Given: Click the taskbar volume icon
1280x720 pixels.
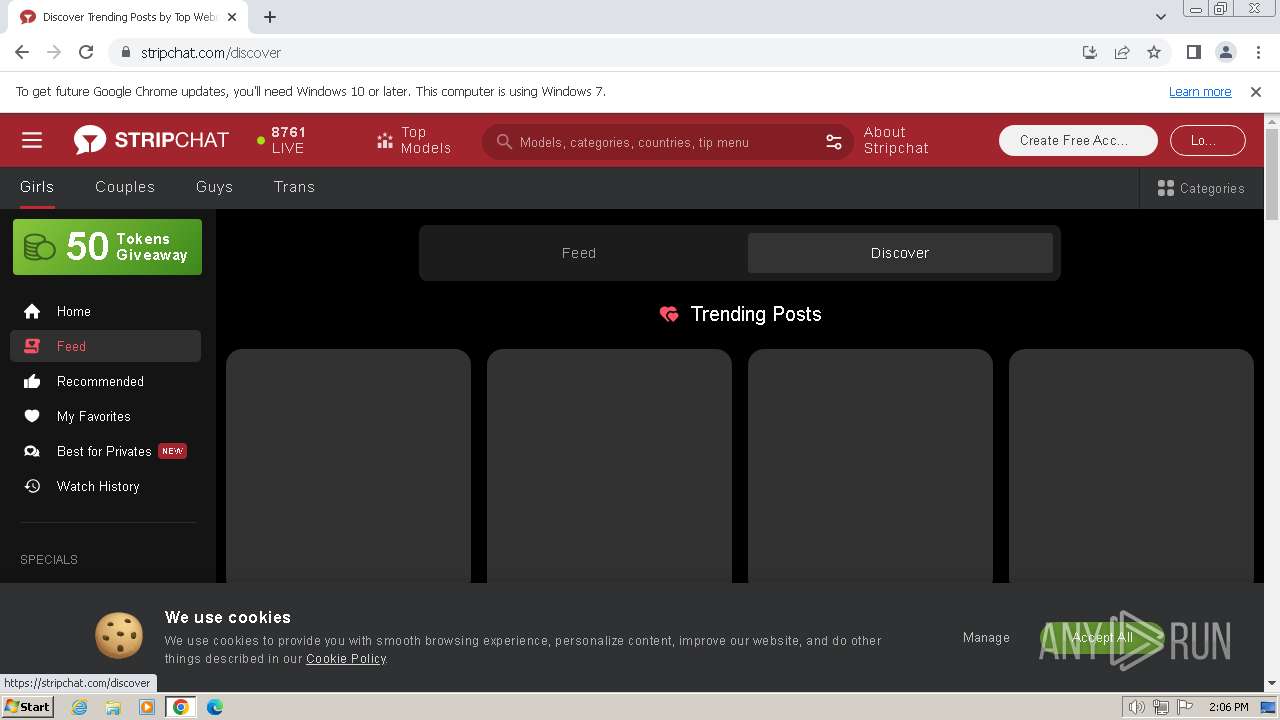Looking at the screenshot, I should (1136, 707).
